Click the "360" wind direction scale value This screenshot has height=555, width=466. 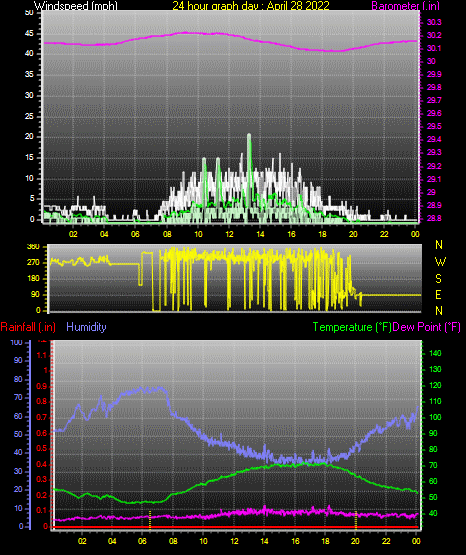(33, 247)
